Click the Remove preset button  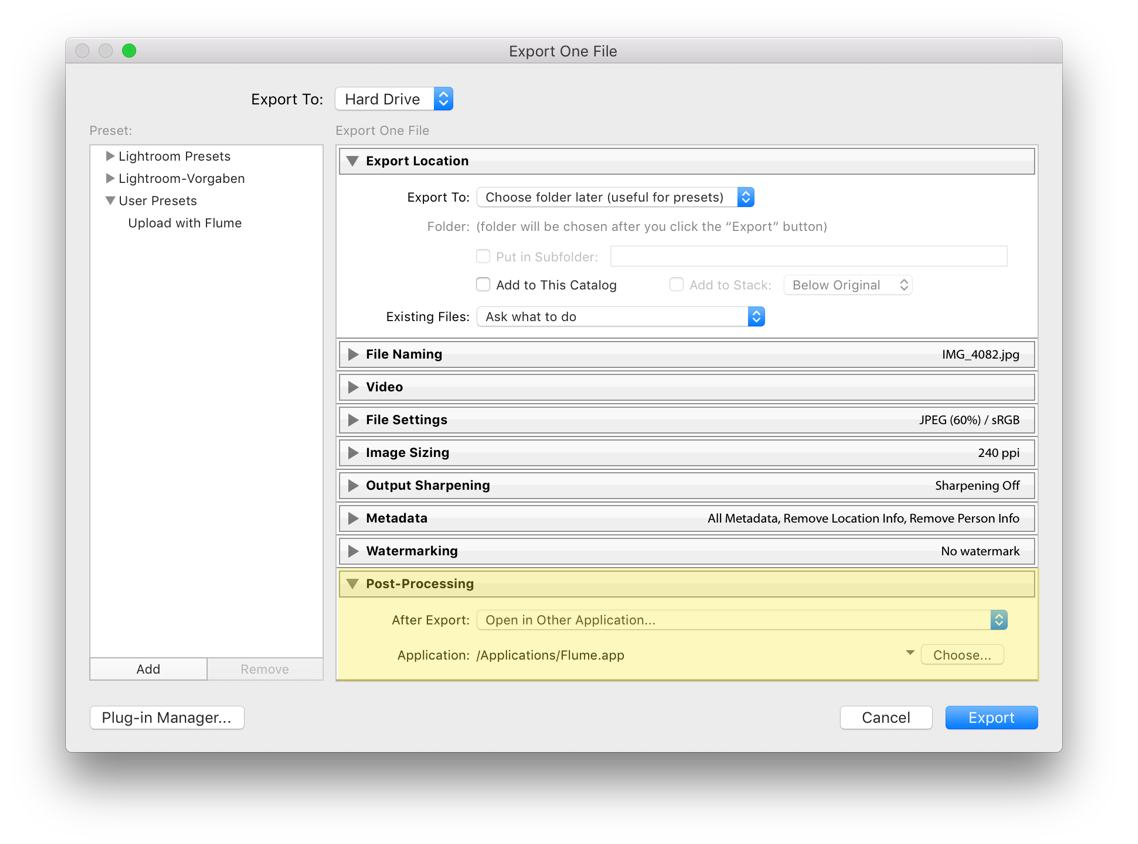(x=265, y=669)
